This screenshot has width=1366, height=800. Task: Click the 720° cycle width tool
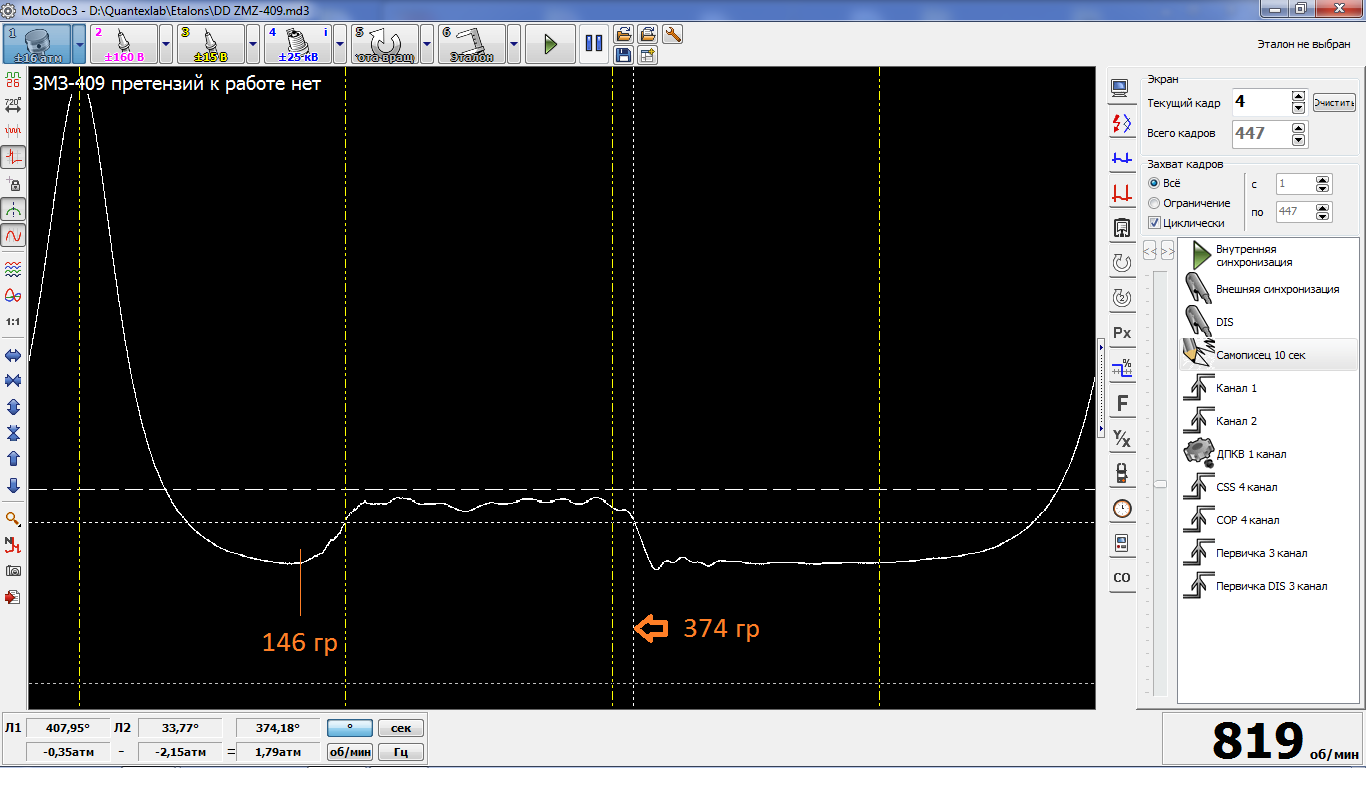(13, 105)
